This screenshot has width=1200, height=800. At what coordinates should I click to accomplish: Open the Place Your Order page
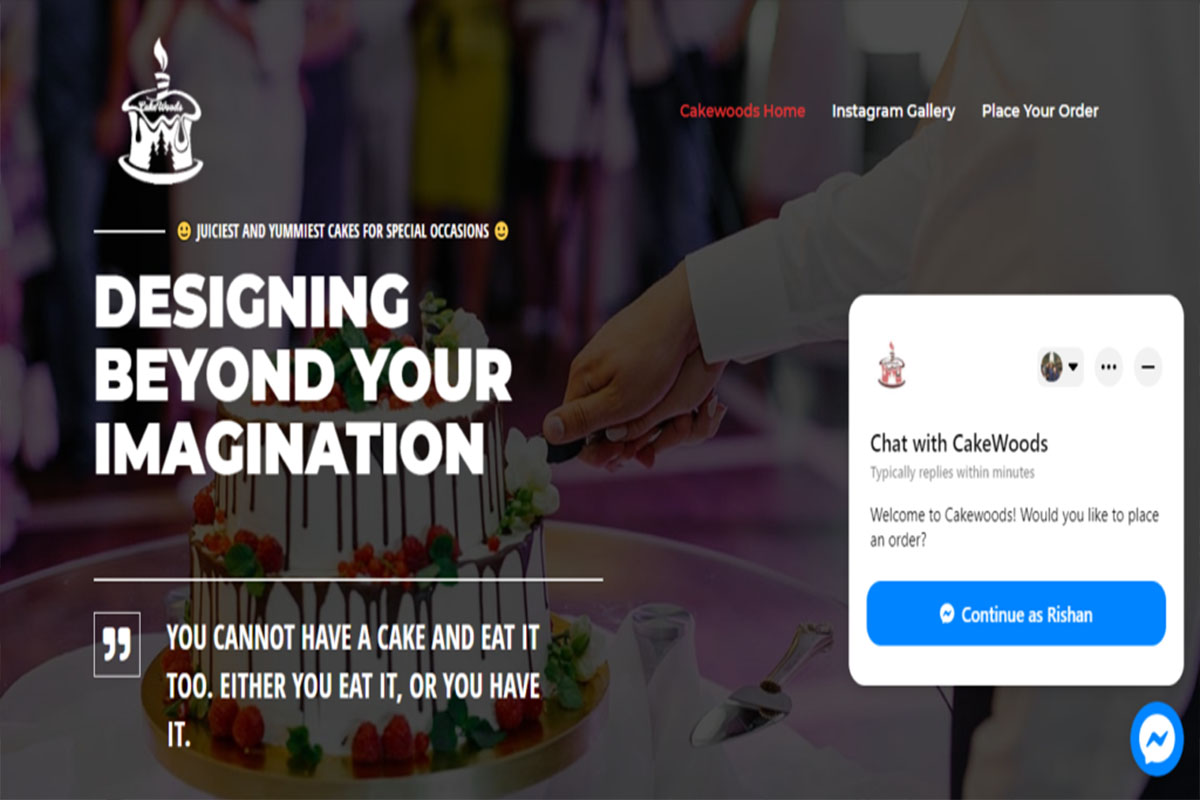(x=1040, y=111)
